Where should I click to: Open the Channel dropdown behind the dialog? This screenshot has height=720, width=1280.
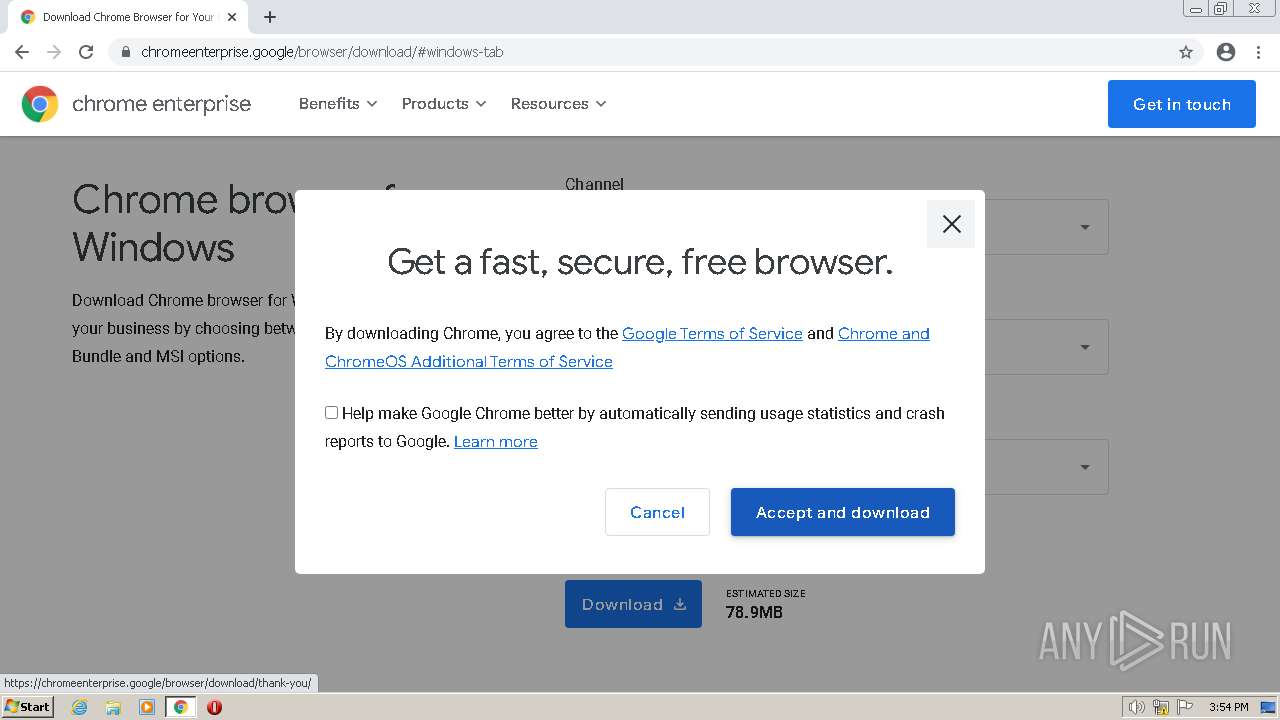point(1085,227)
